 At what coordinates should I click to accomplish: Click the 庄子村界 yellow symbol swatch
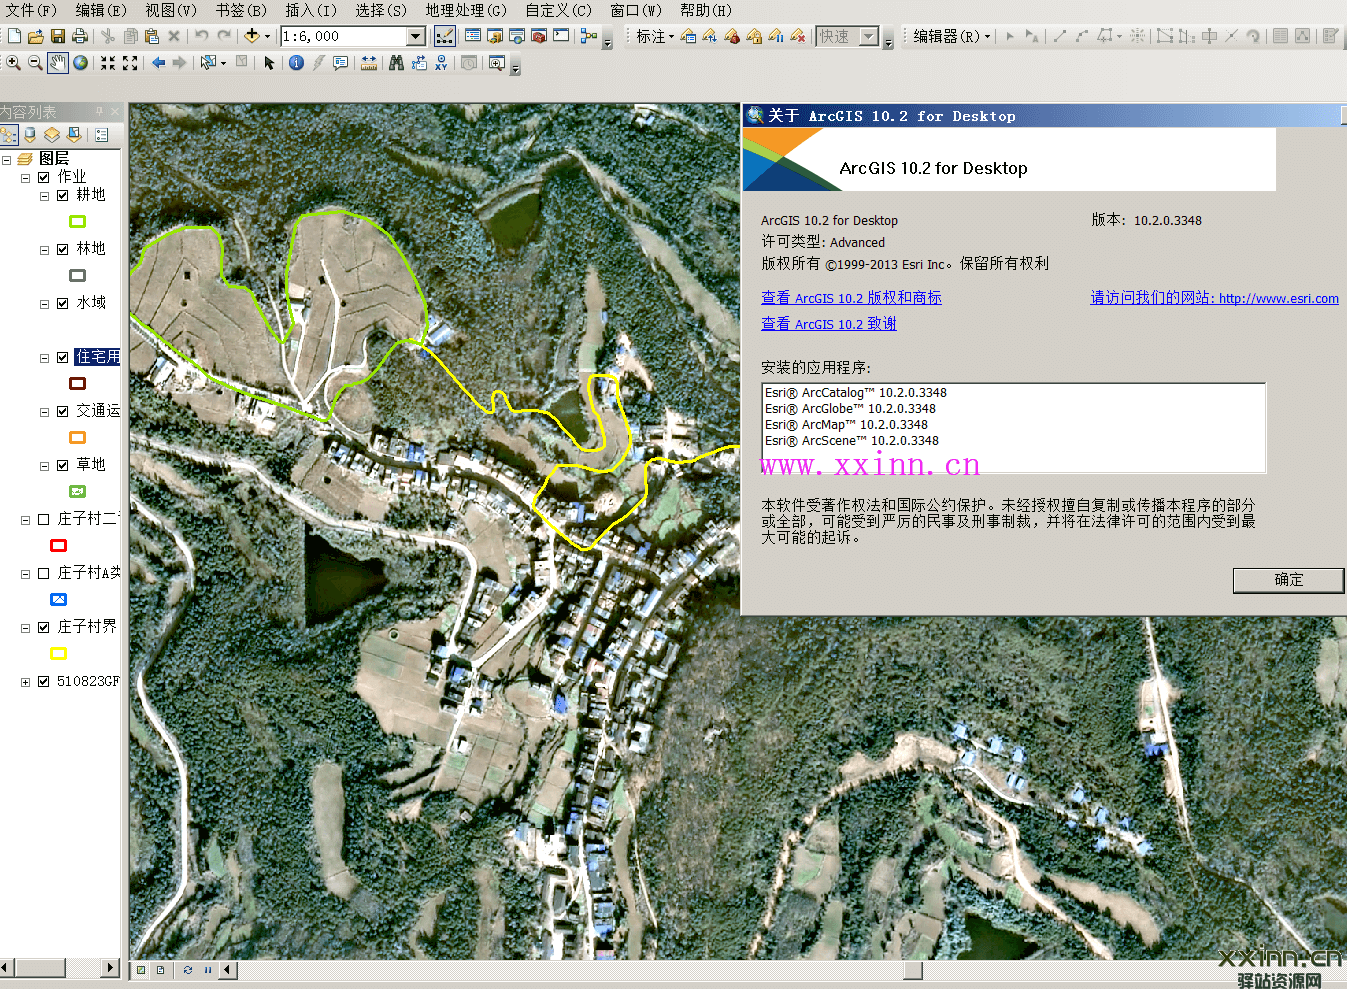pos(59,654)
